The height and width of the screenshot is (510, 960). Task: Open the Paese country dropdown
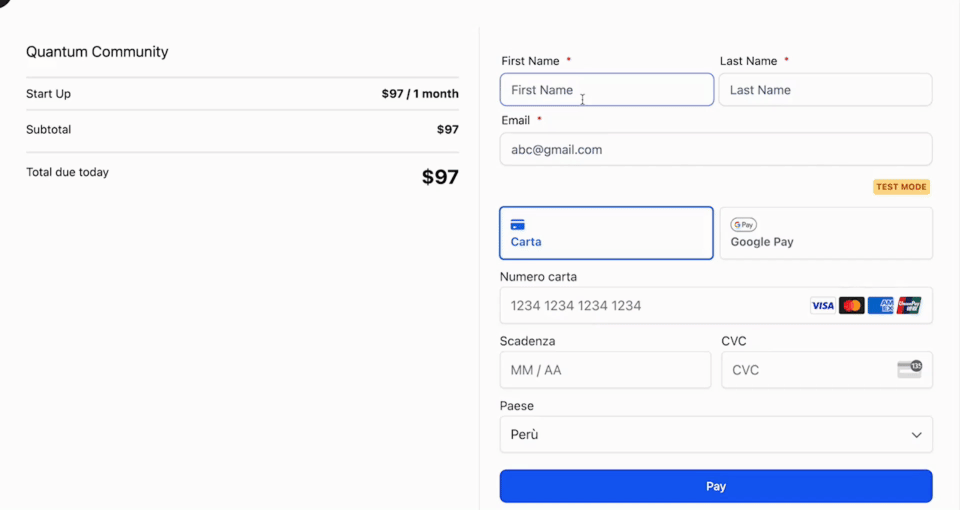coord(716,435)
